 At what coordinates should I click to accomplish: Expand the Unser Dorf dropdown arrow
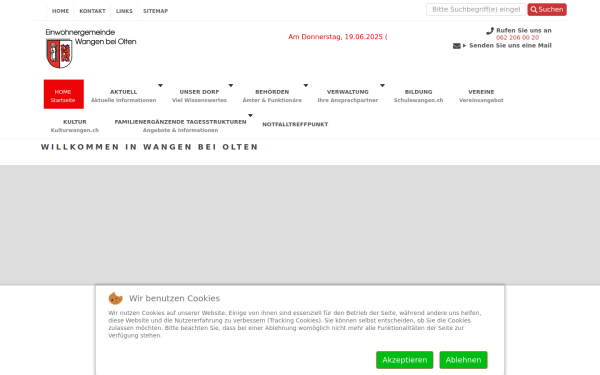pyautogui.click(x=231, y=85)
